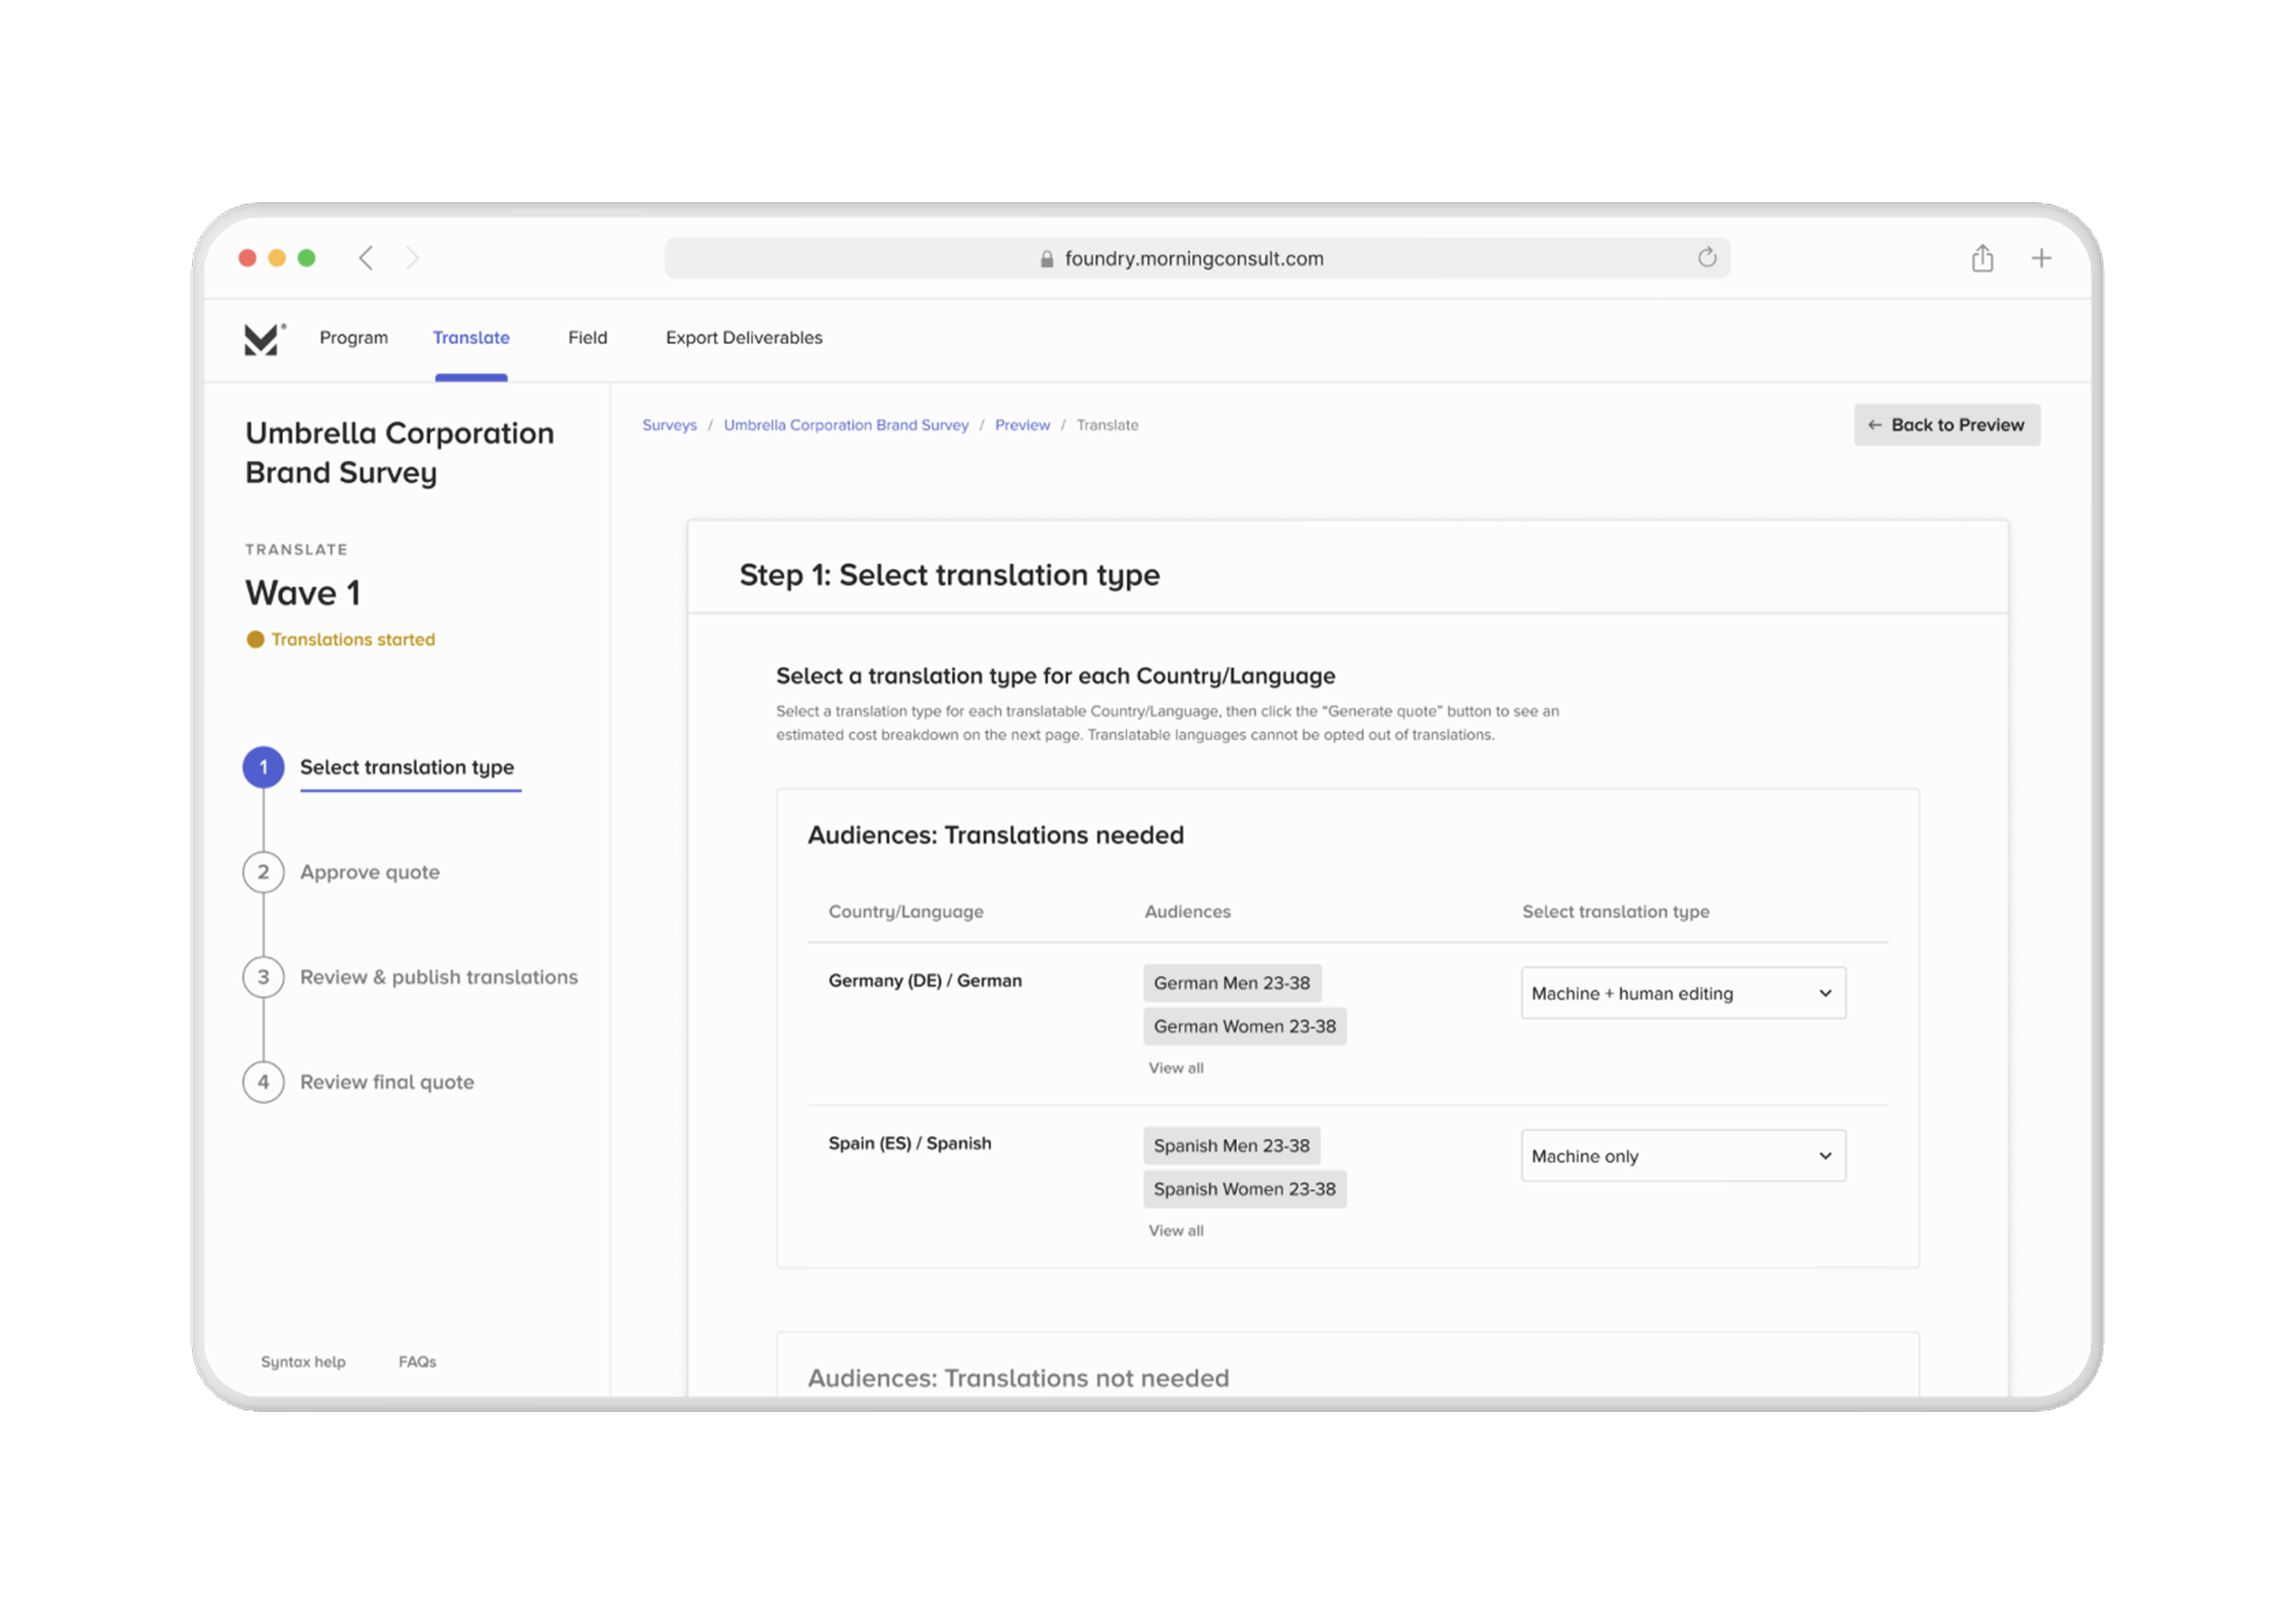Click the Audiences: Translations needed heading
The image size is (2296, 1613).
pos(996,835)
